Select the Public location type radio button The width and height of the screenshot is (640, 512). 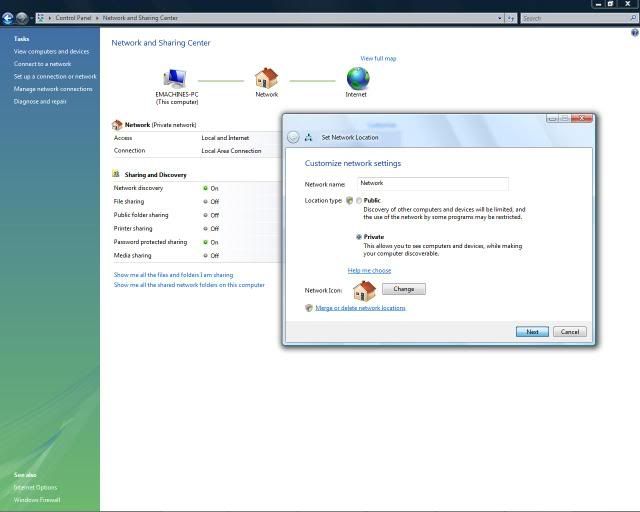click(359, 200)
